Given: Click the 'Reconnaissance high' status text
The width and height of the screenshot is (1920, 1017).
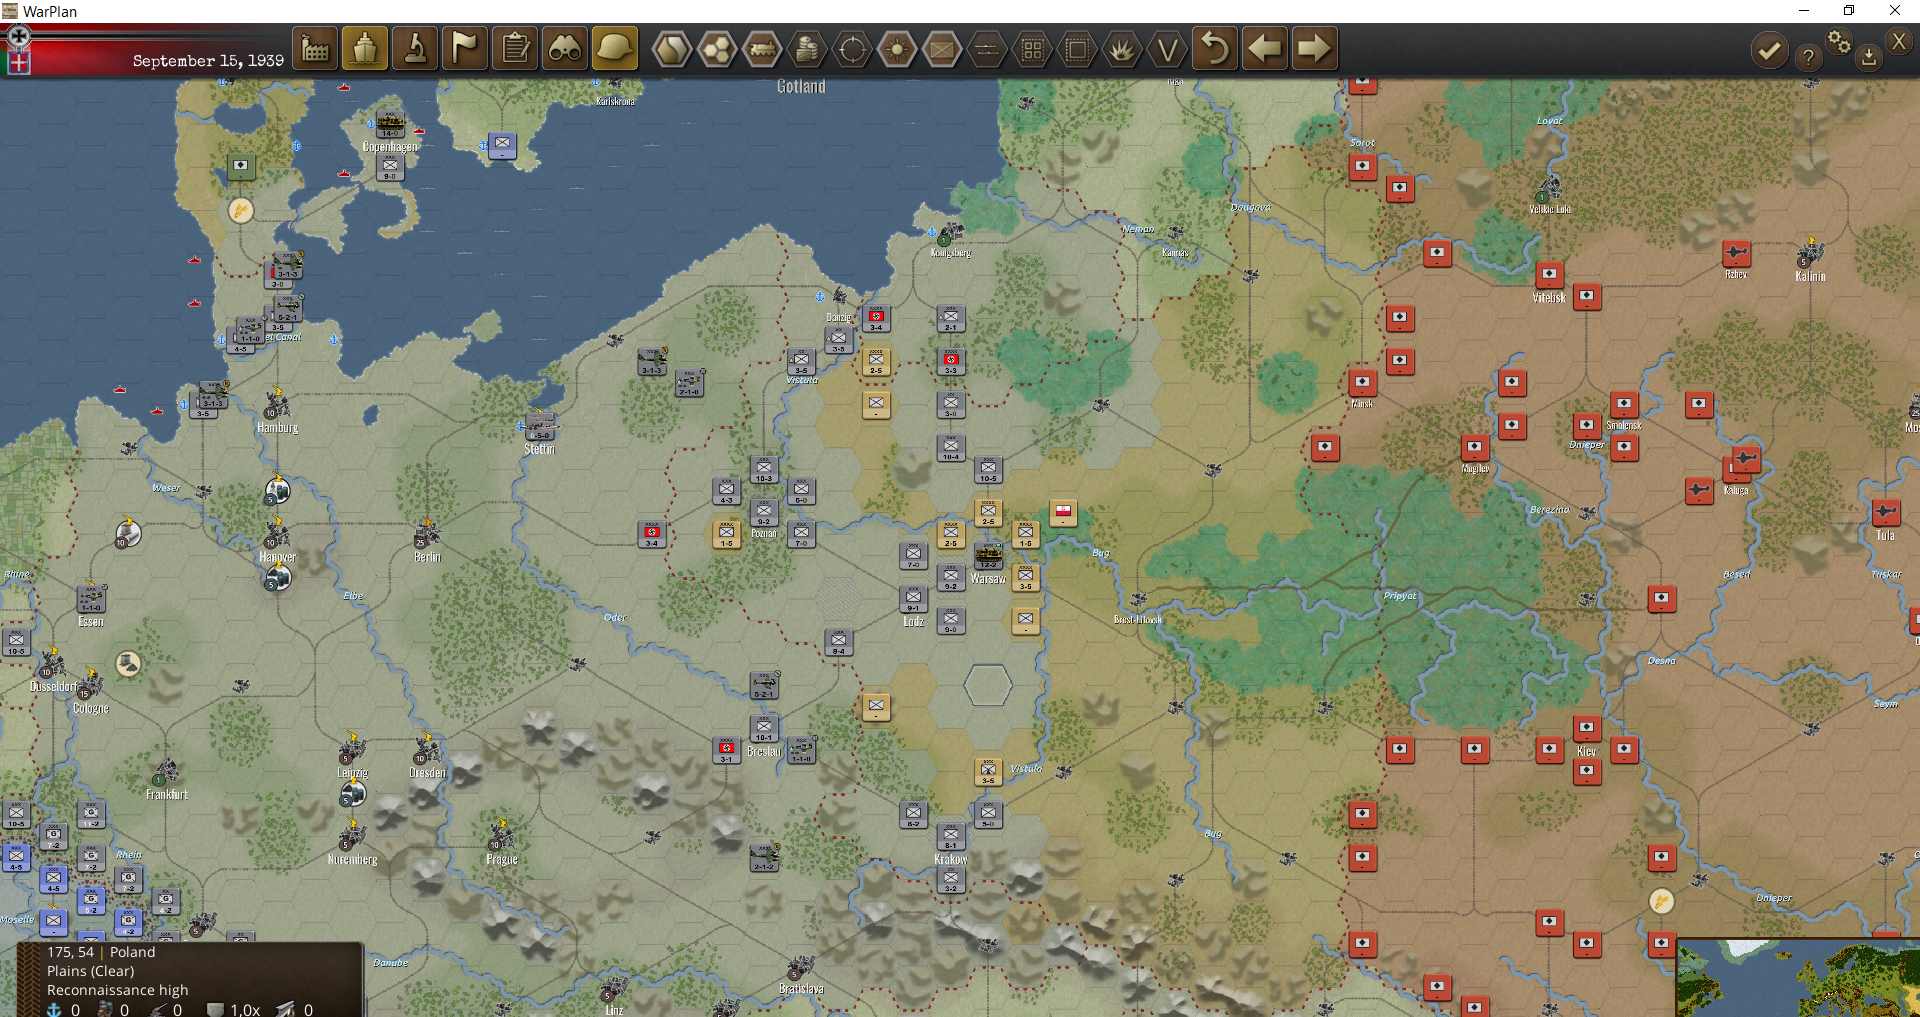Looking at the screenshot, I should pos(117,990).
